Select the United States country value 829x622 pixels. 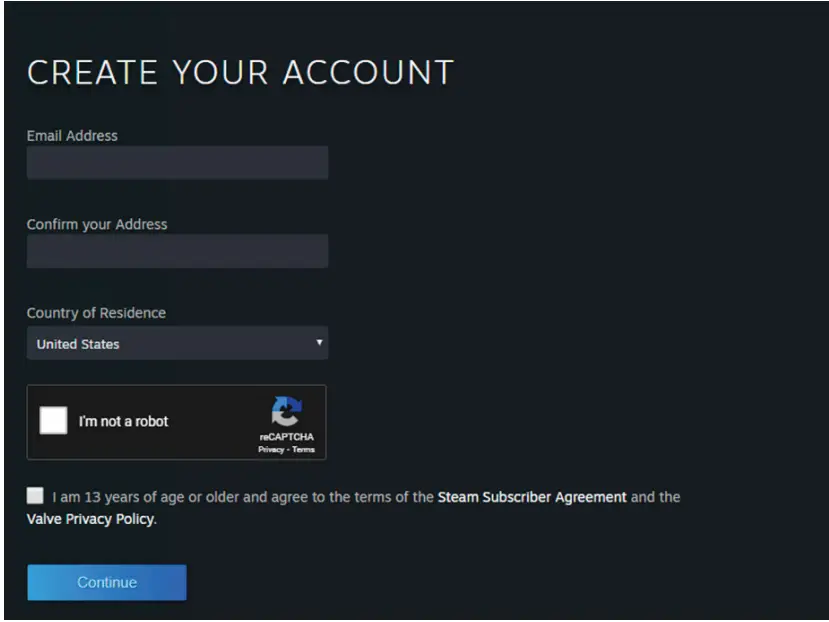[78, 342]
